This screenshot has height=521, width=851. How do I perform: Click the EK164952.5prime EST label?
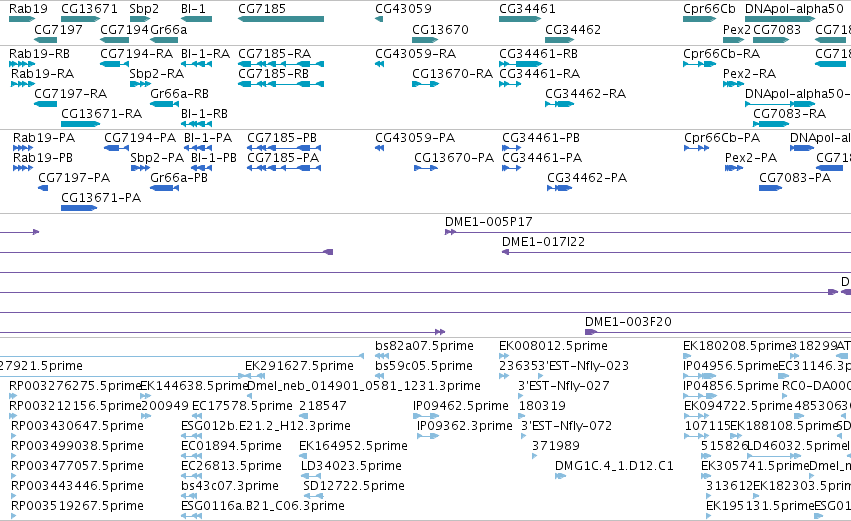click(x=353, y=446)
